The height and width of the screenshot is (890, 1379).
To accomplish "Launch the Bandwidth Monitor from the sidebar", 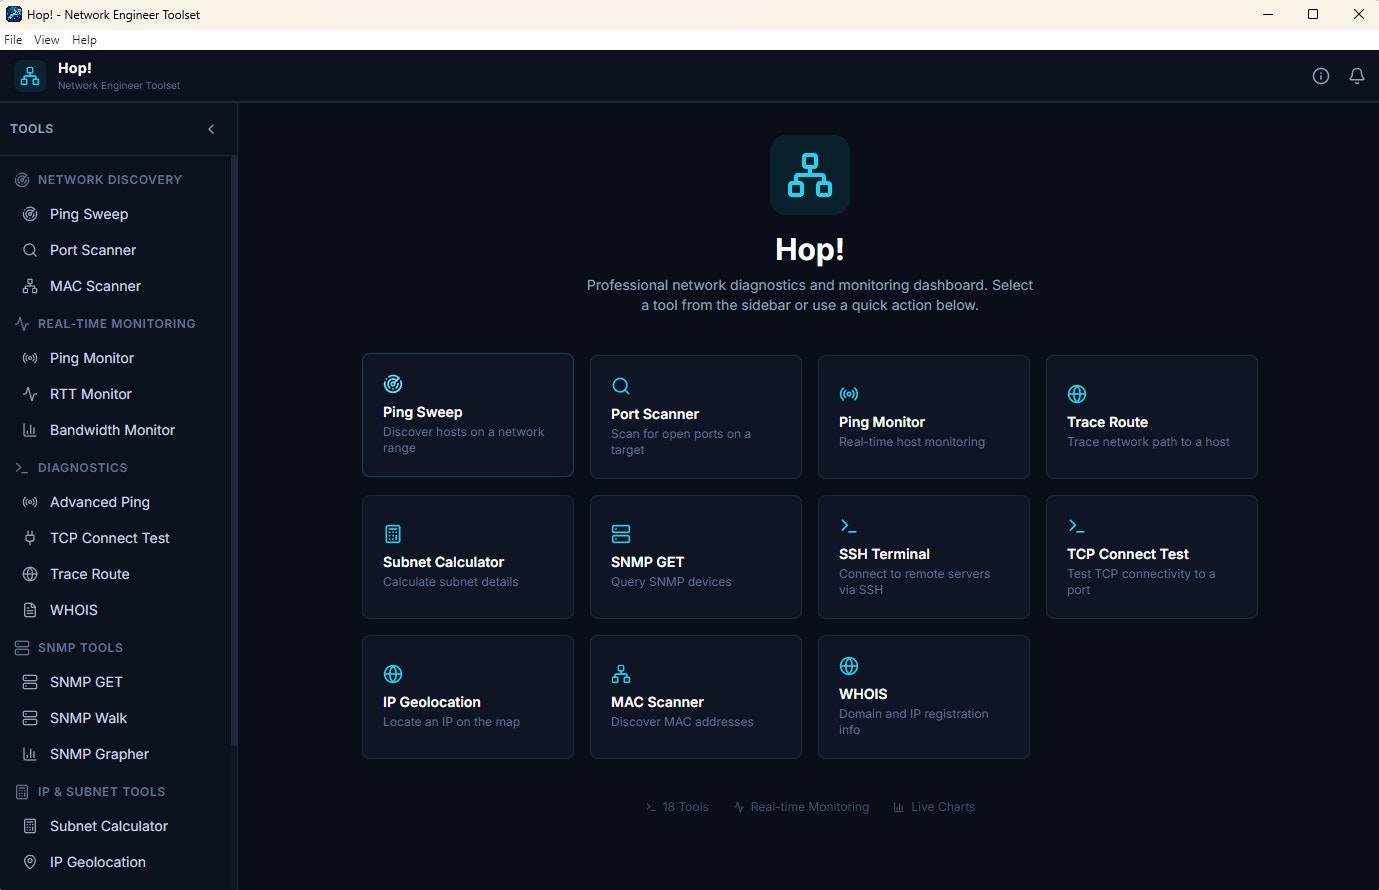I will pos(110,429).
